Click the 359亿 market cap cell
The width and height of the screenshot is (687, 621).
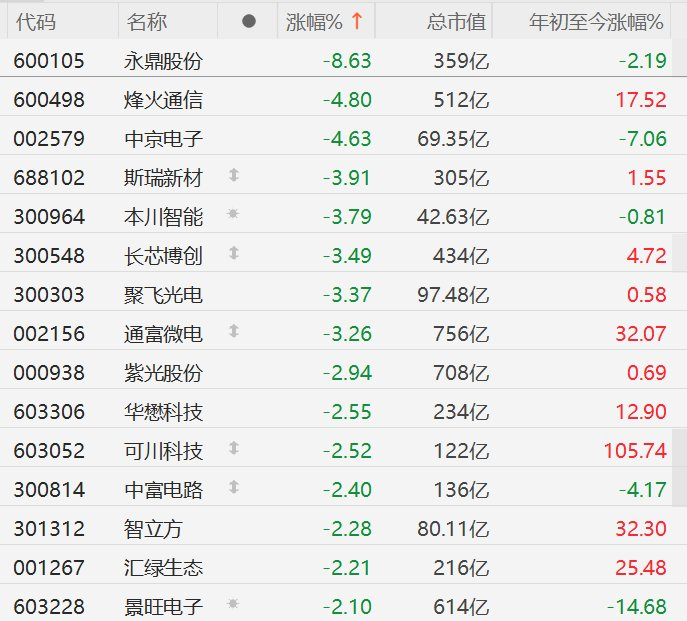461,61
